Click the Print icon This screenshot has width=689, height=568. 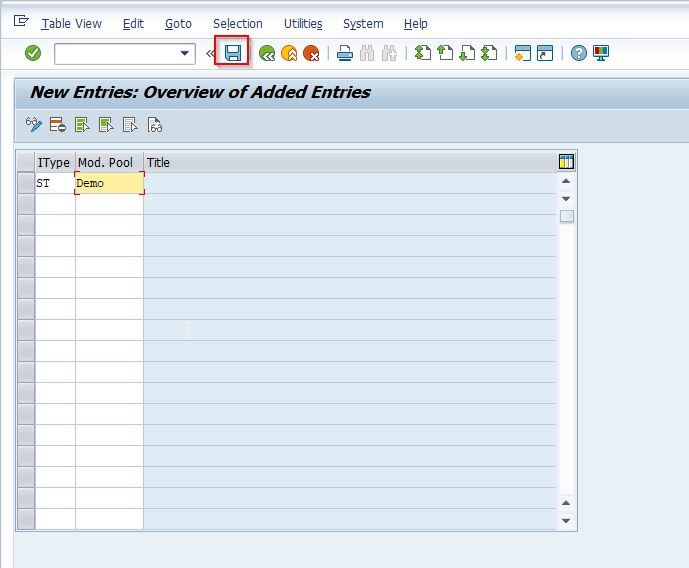(345, 53)
